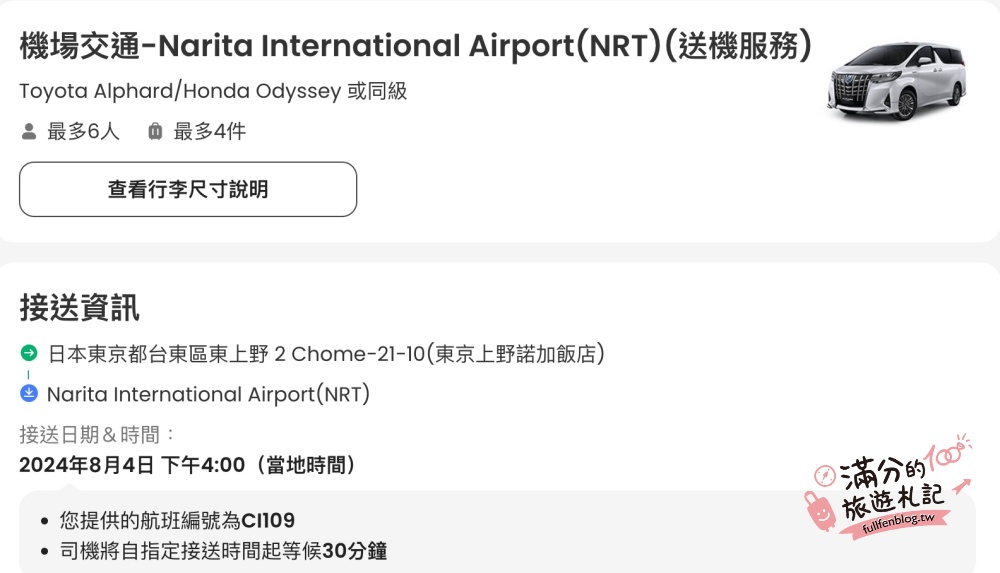This screenshot has width=1000, height=573.
Task: Select Narita International Airport(NRT) destination line
Action: [x=209, y=394]
